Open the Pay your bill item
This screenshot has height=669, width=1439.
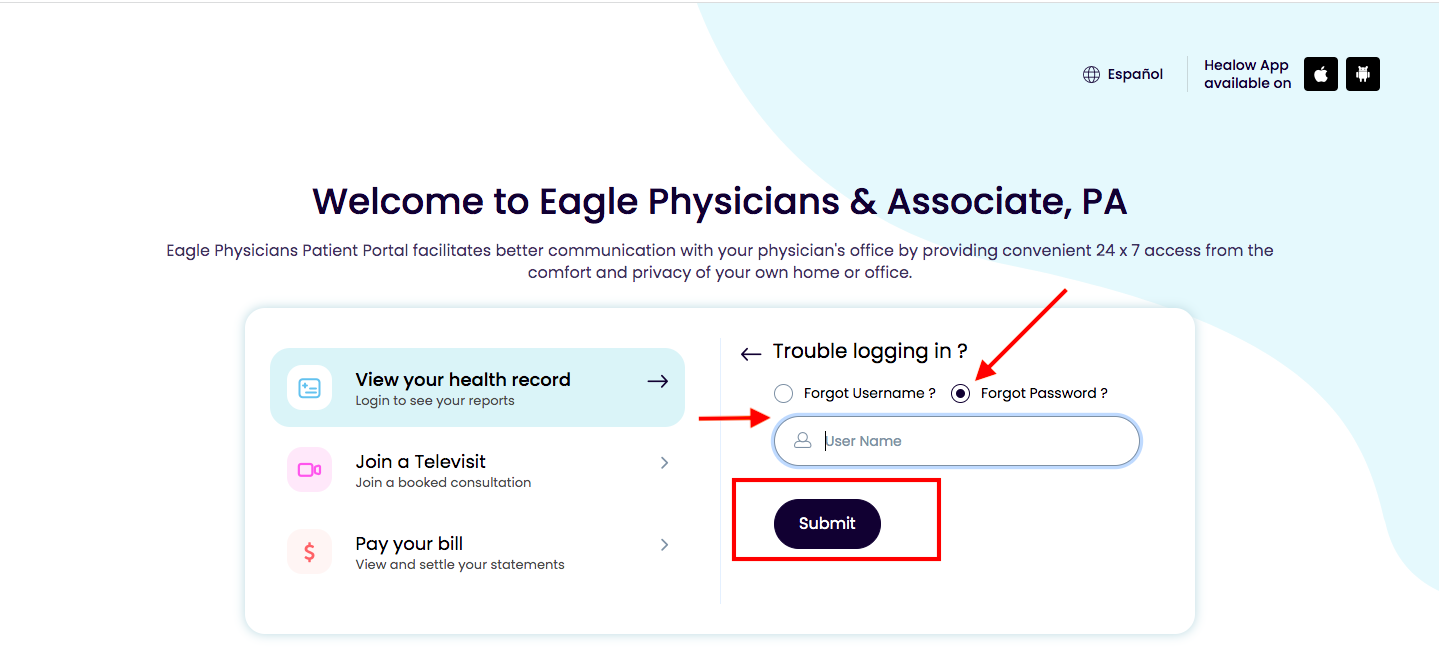(477, 552)
